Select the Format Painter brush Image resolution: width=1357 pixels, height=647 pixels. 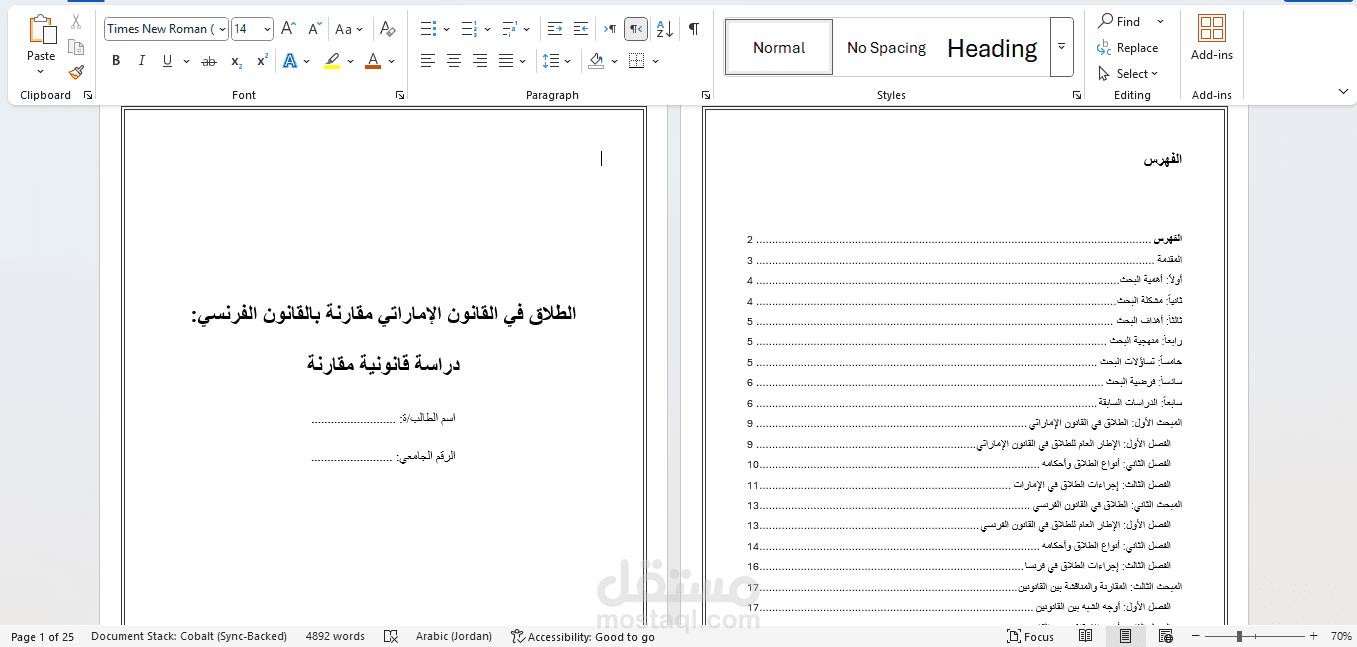(x=76, y=72)
